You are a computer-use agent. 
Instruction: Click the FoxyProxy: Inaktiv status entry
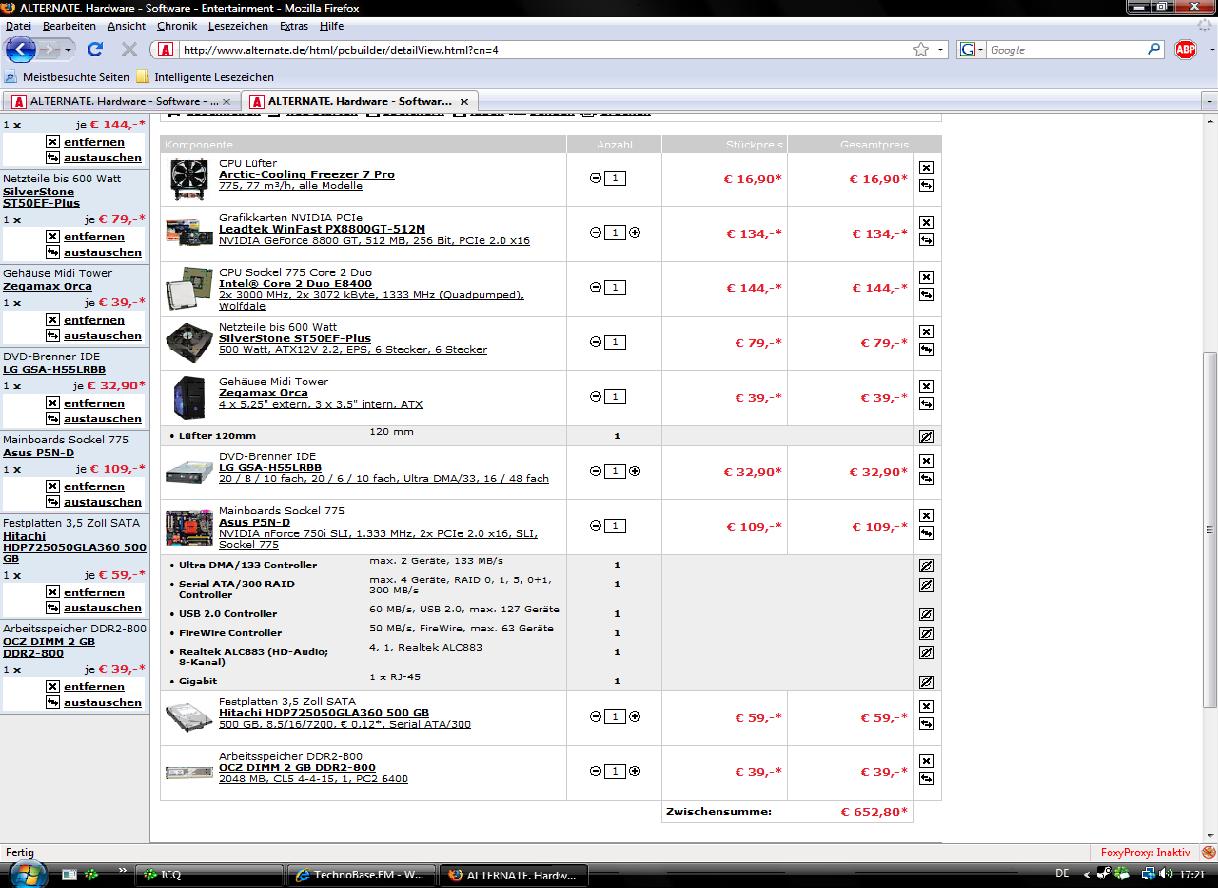1145,852
